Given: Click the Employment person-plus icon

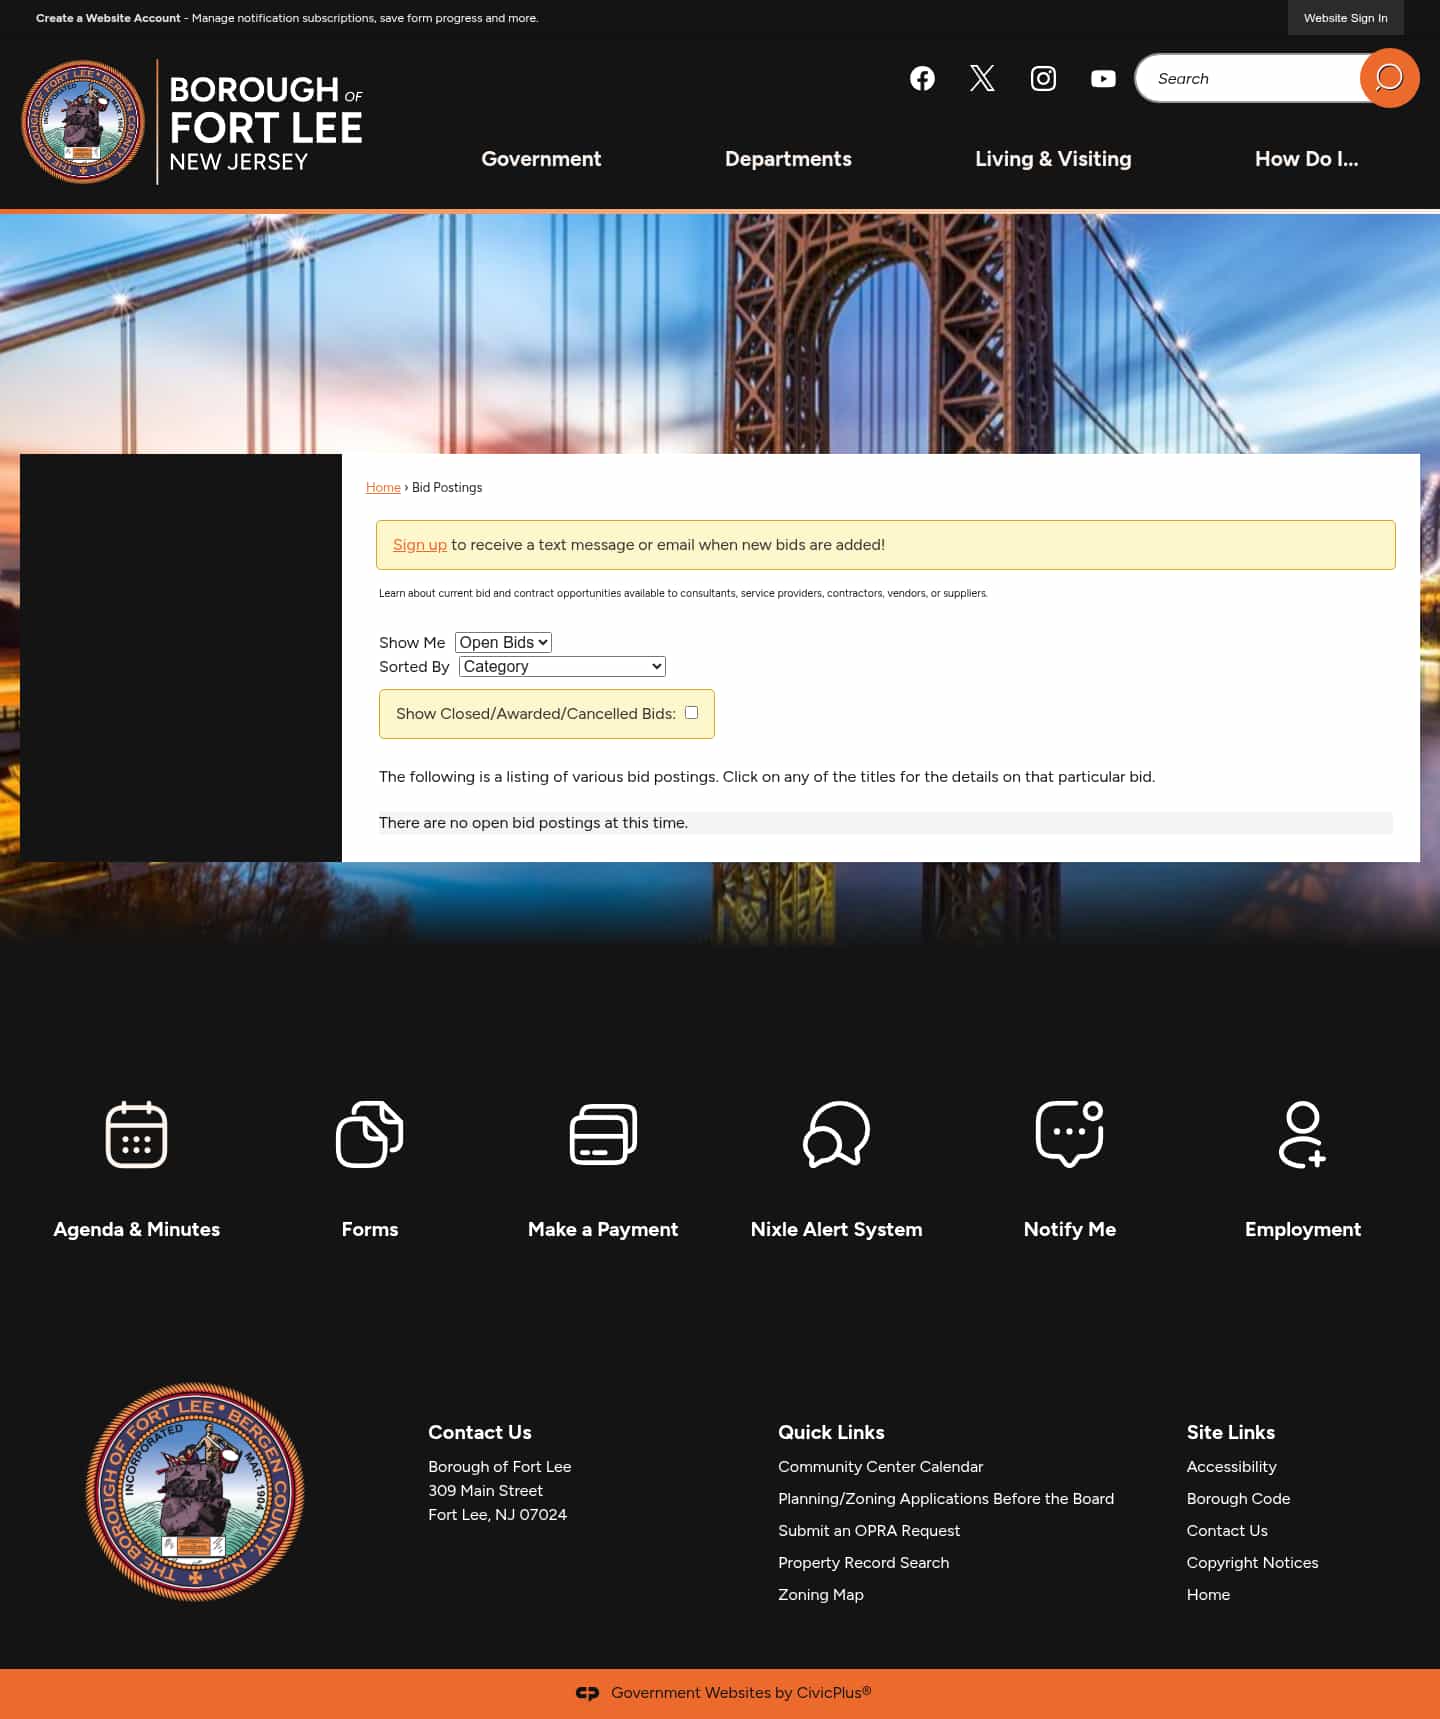Looking at the screenshot, I should (1302, 1134).
